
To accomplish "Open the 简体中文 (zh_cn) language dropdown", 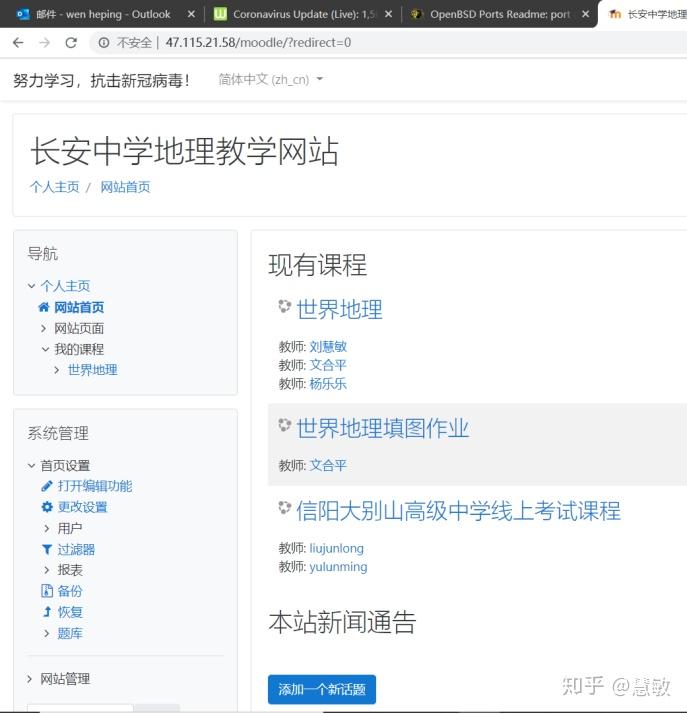I will point(270,79).
